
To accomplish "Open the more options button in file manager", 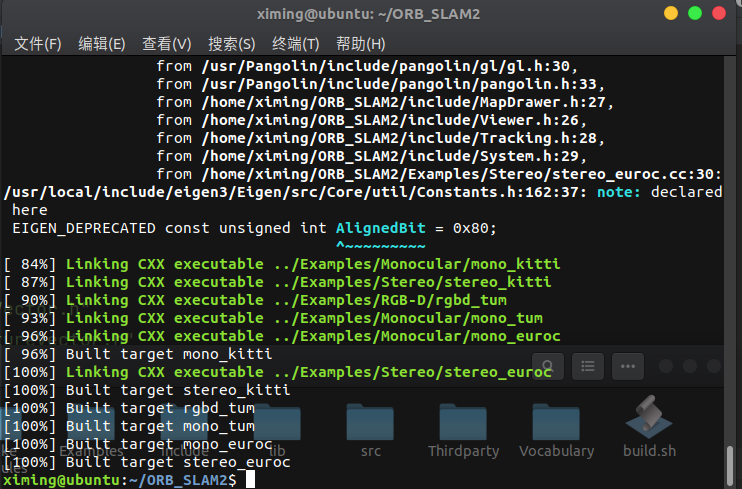I will pyautogui.click(x=627, y=366).
